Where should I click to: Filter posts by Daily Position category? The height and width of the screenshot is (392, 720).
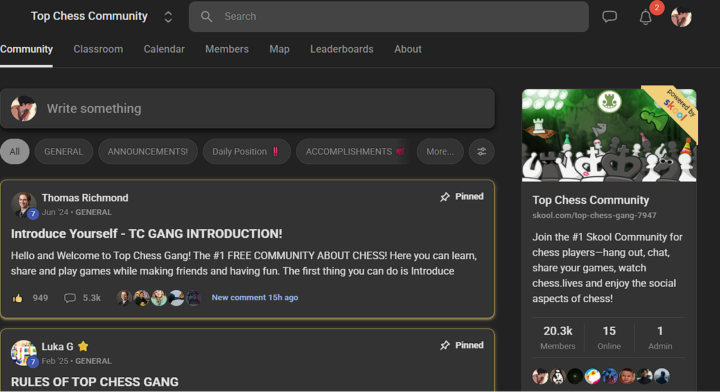click(247, 151)
